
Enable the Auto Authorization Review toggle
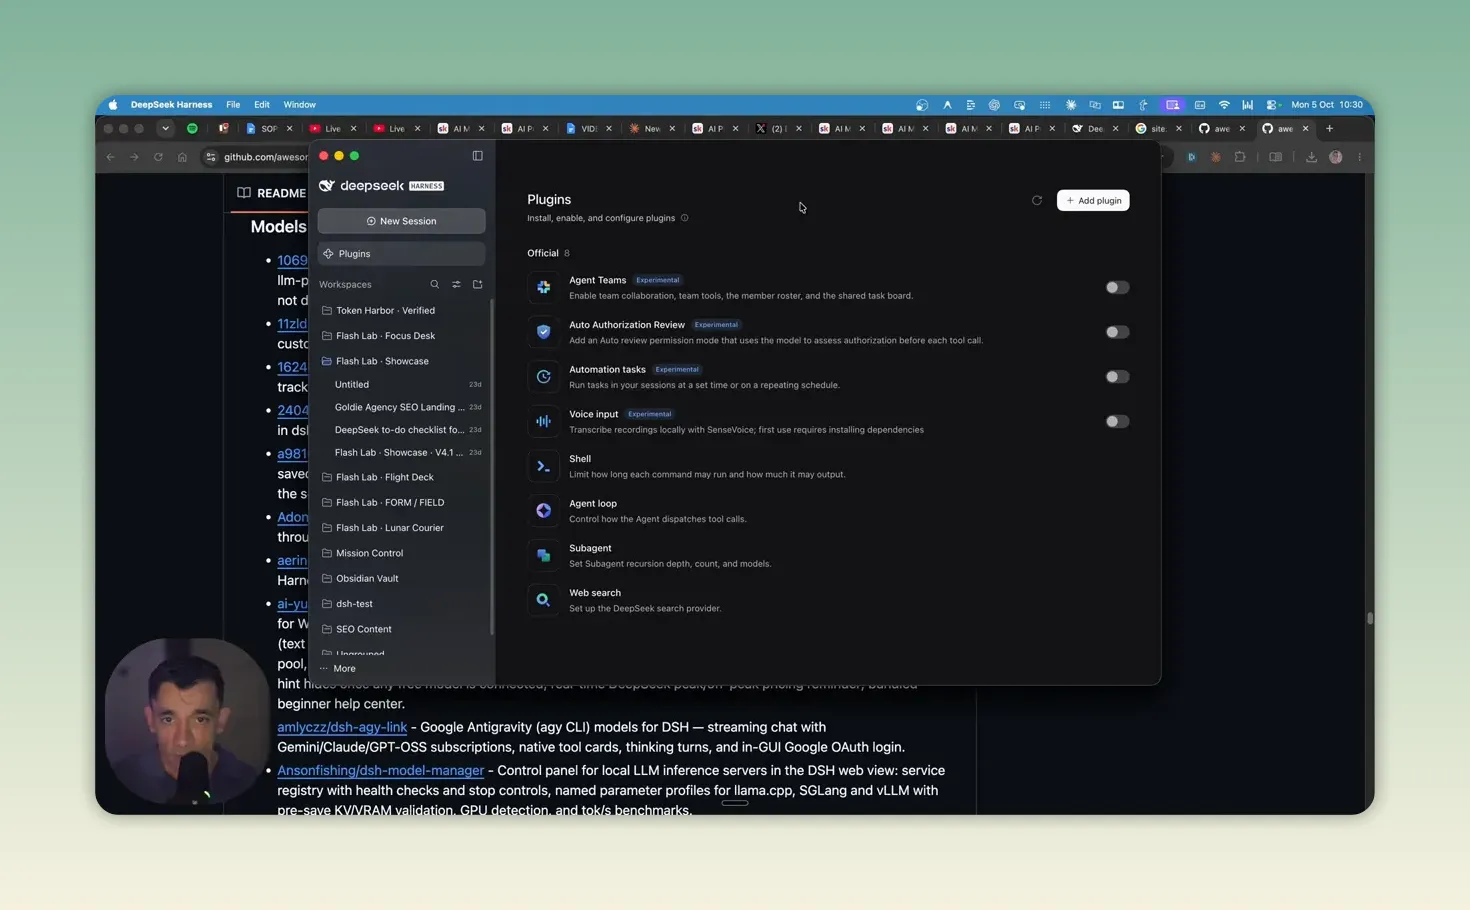pos(1117,332)
